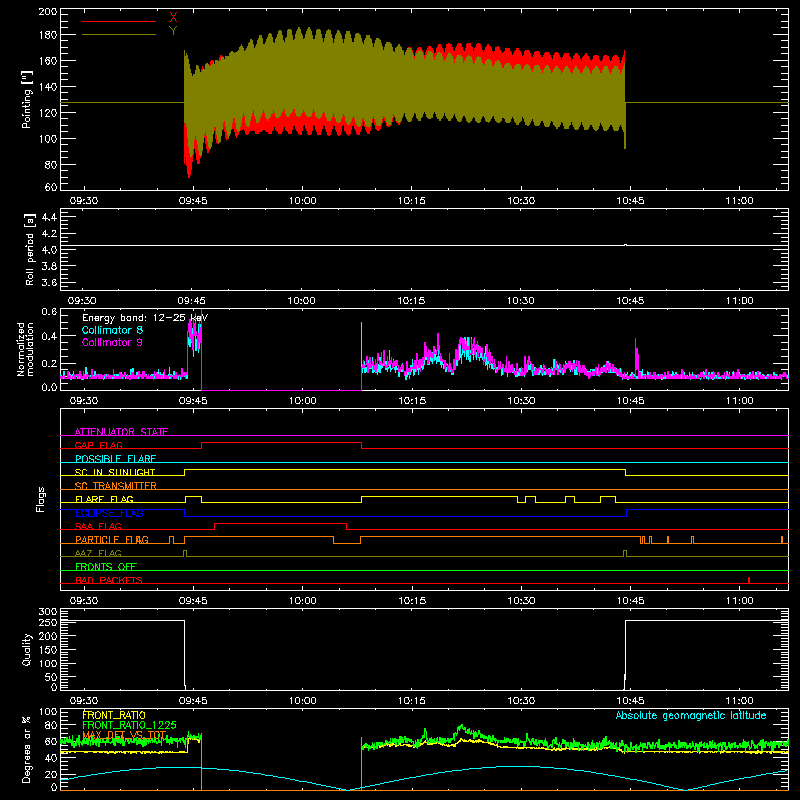Click the Pointing axis title
The image size is (800, 800).
[x=27, y=99]
